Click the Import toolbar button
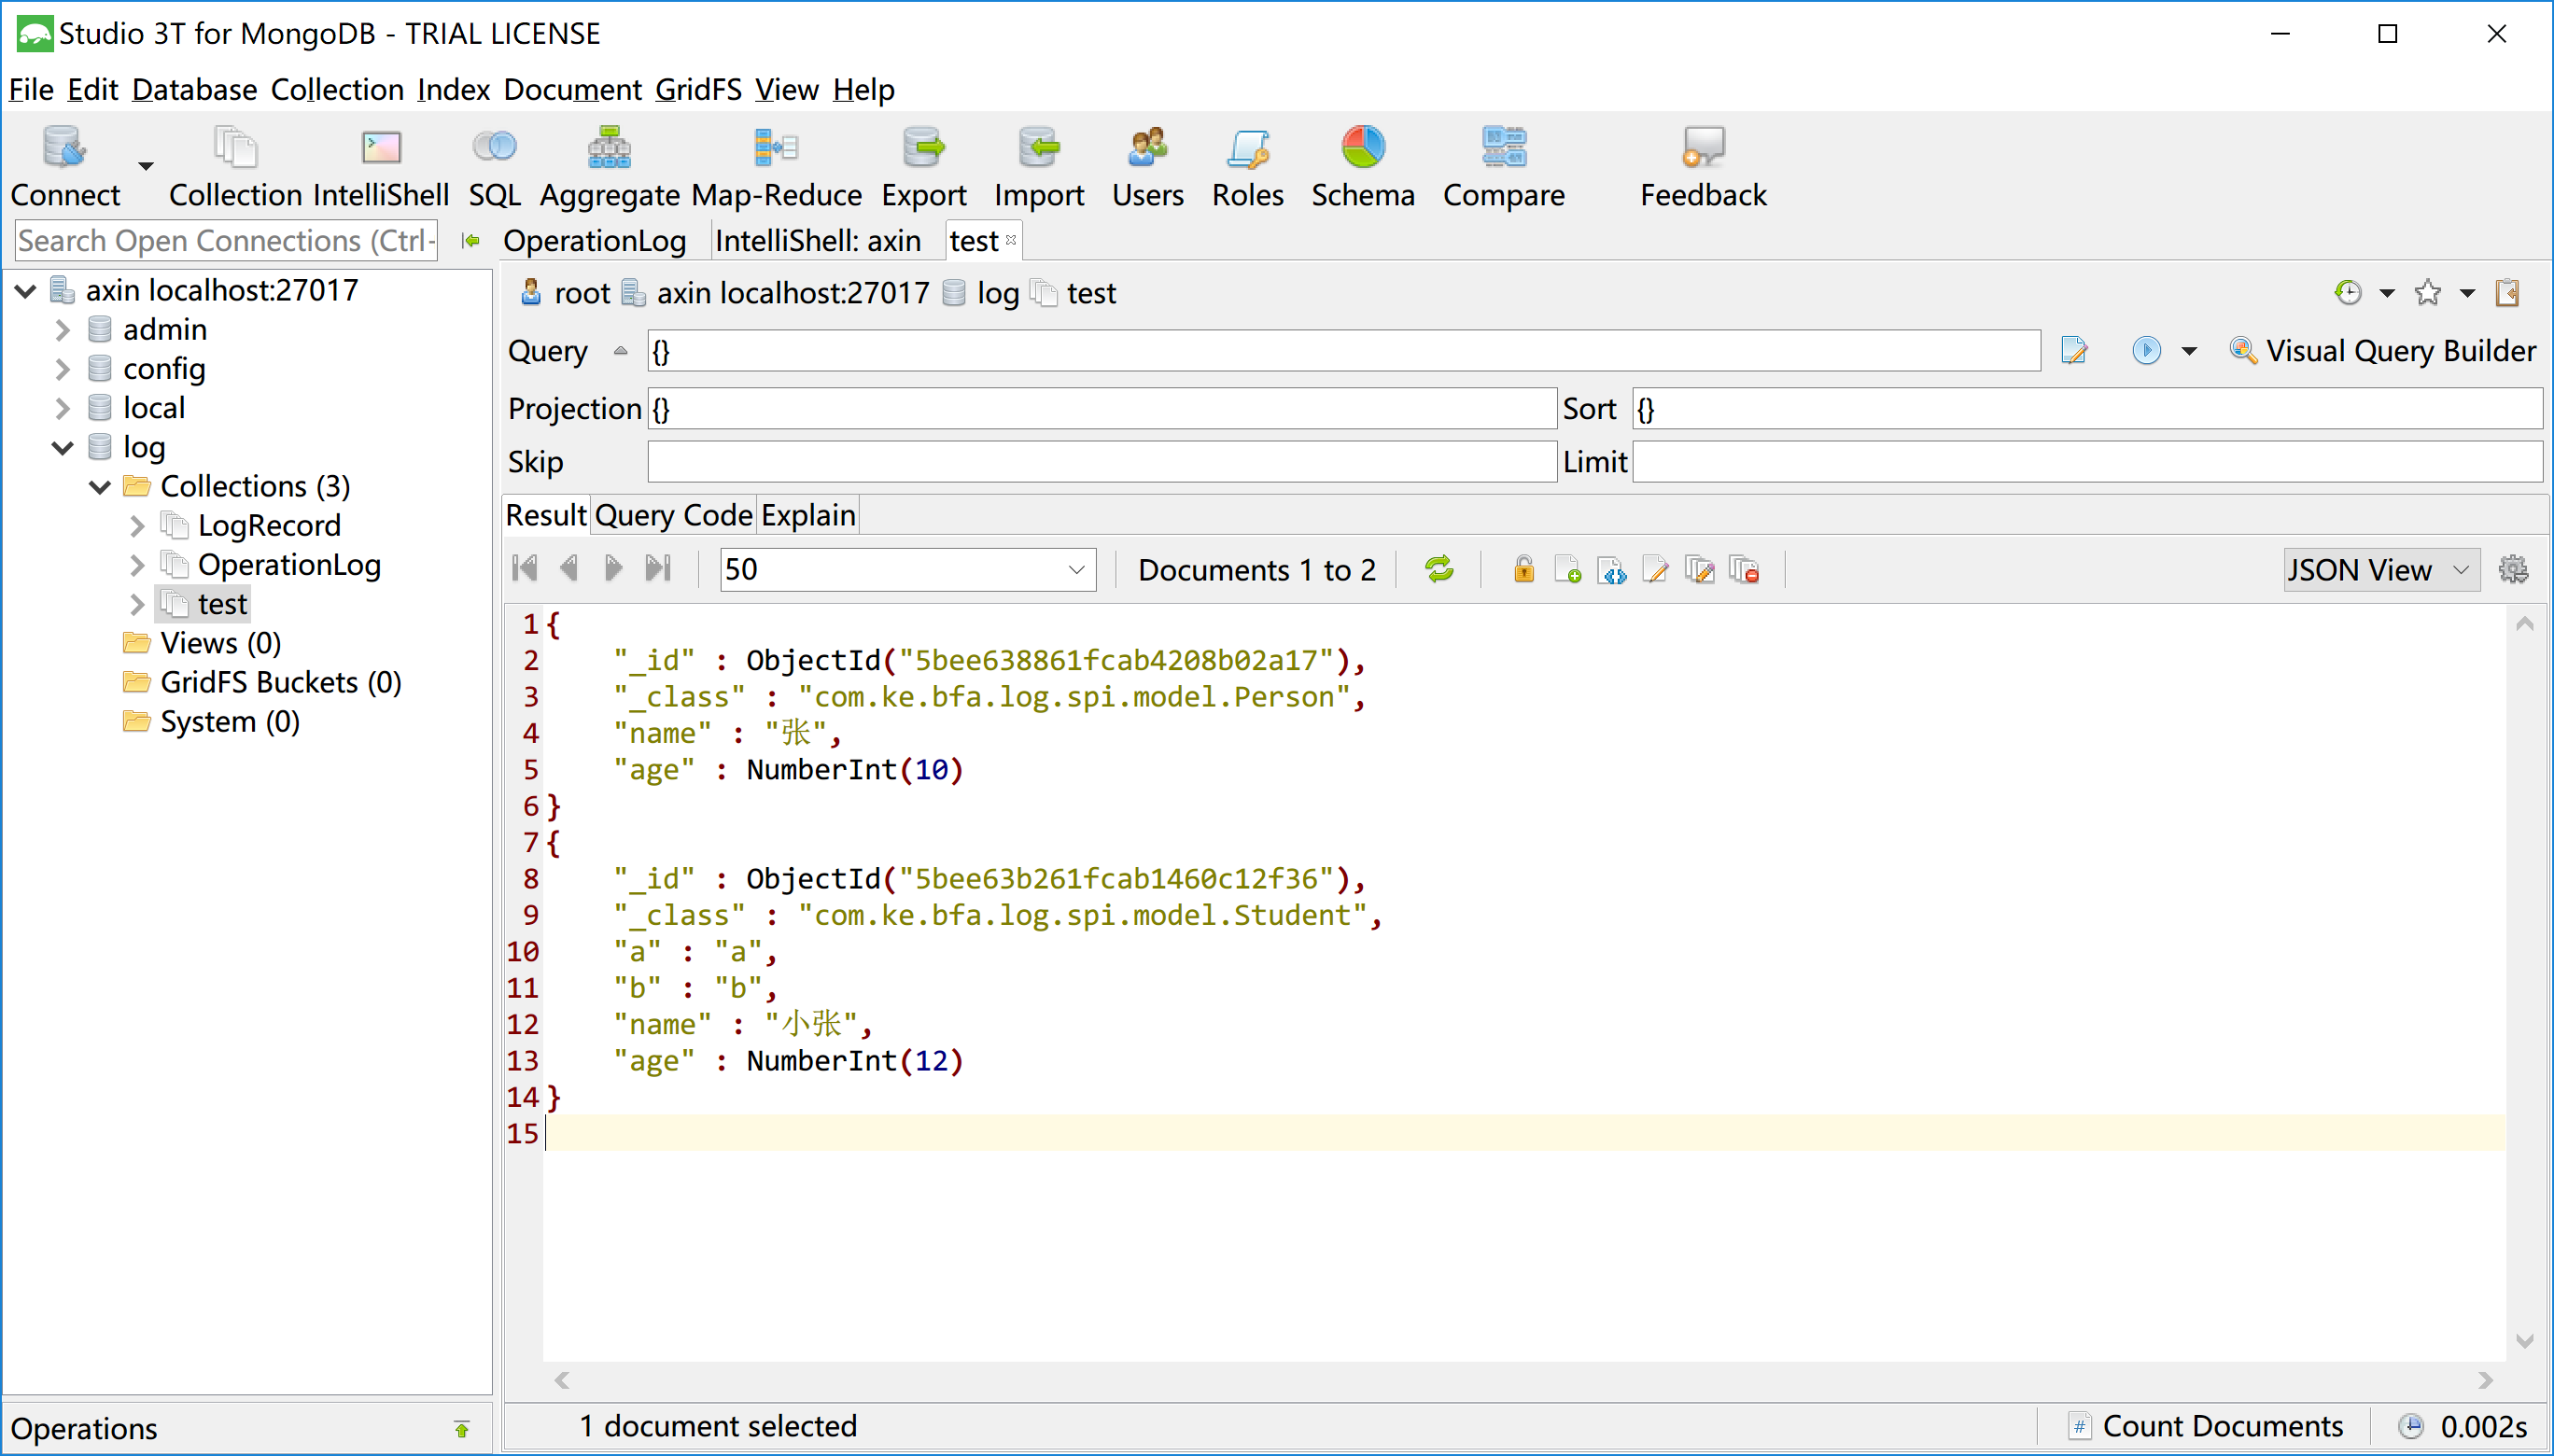This screenshot has height=1456, width=2554. pos(1039,166)
